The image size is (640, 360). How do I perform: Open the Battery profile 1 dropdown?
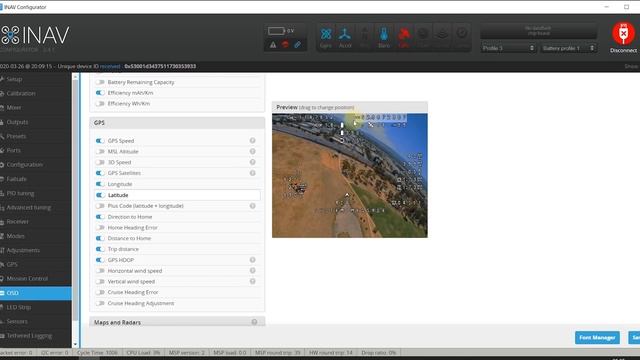[x=568, y=48]
